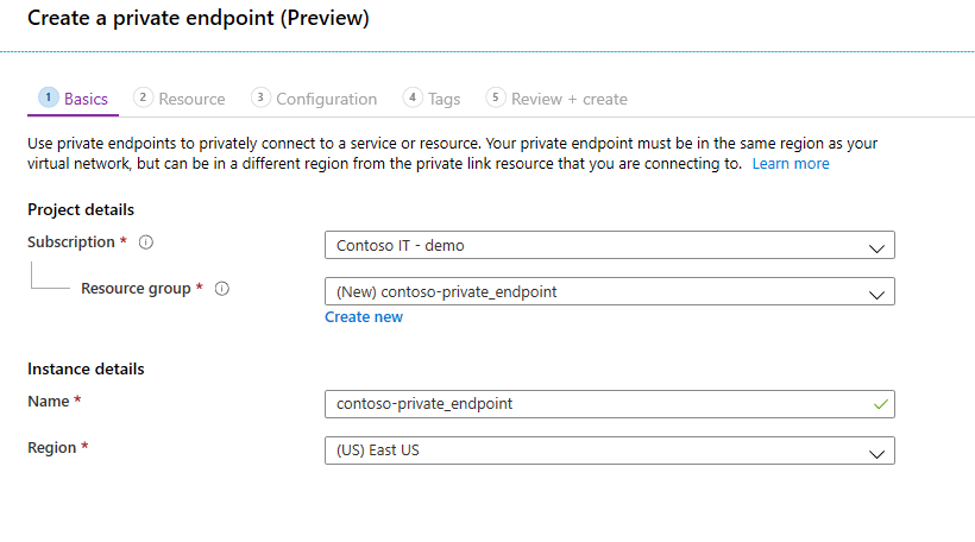
Task: Jump to Review + create tab
Action: (x=569, y=99)
